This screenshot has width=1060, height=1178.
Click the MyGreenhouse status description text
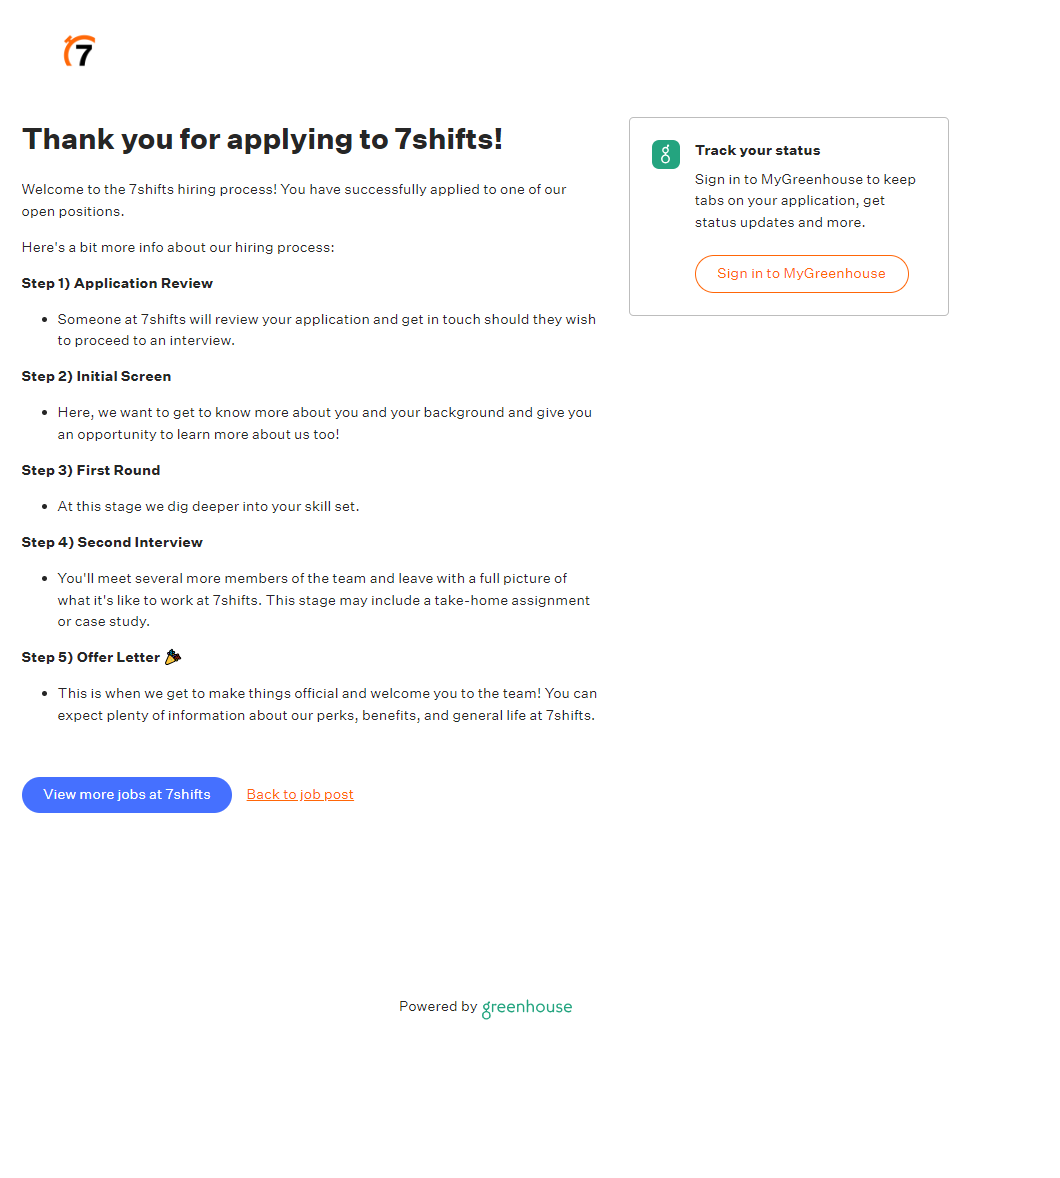point(805,201)
